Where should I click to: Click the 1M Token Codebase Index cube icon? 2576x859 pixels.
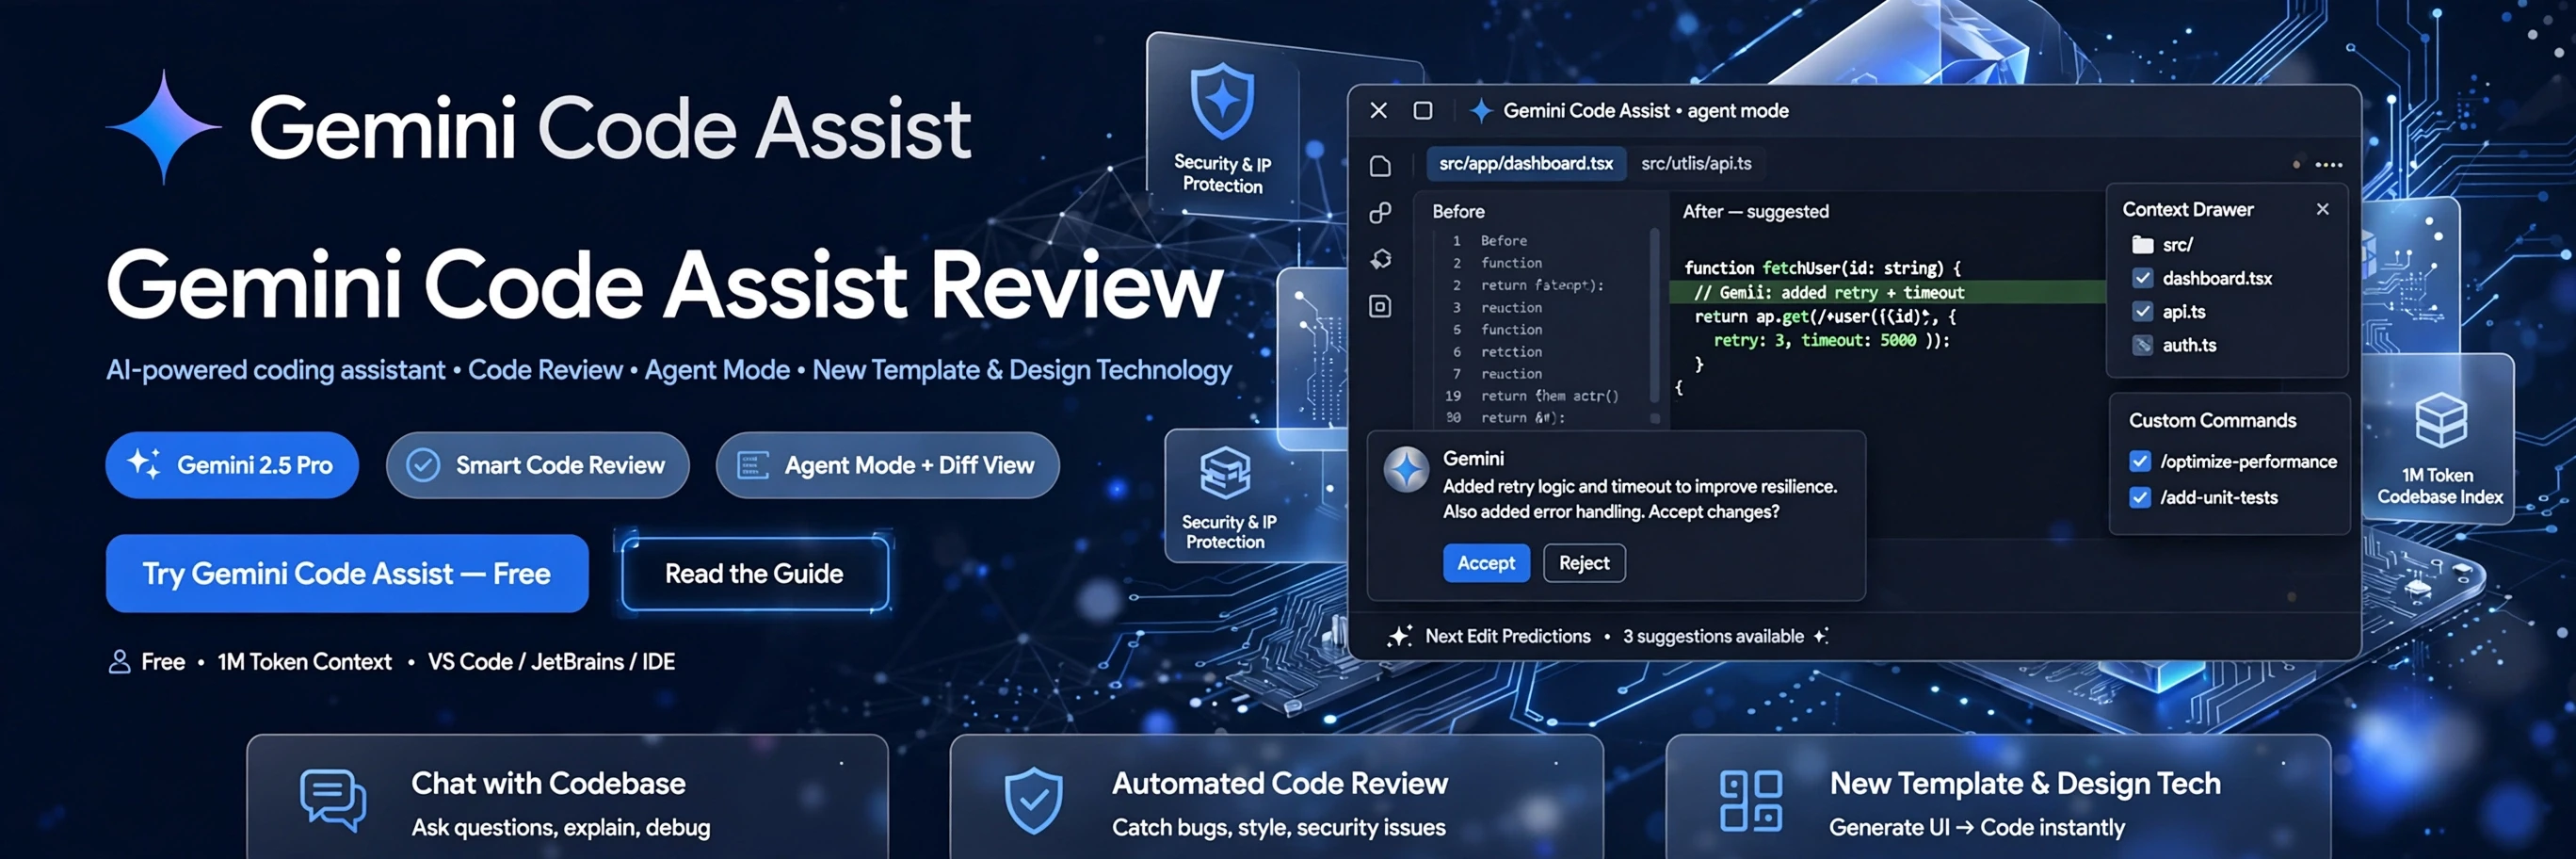pyautogui.click(x=2441, y=420)
